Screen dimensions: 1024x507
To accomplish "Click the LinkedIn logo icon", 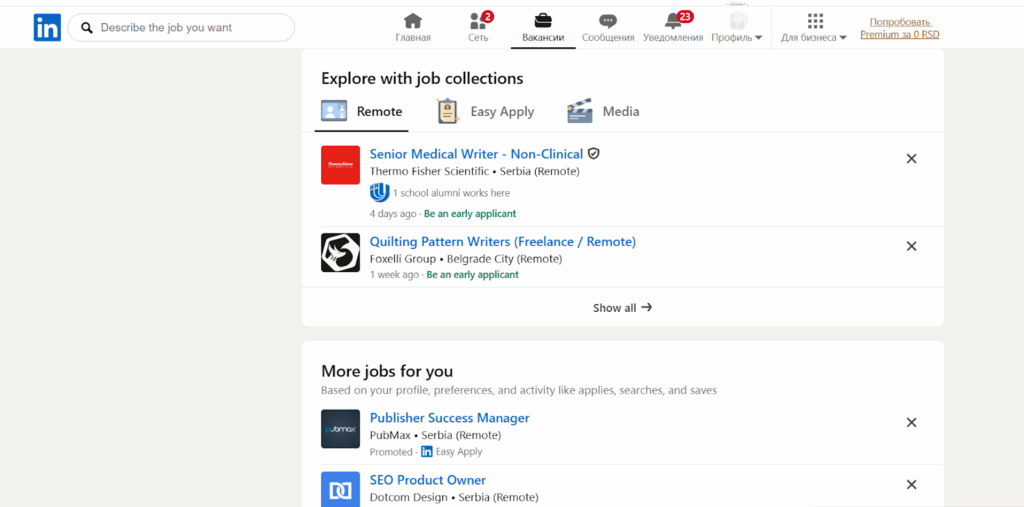I will [x=47, y=28].
